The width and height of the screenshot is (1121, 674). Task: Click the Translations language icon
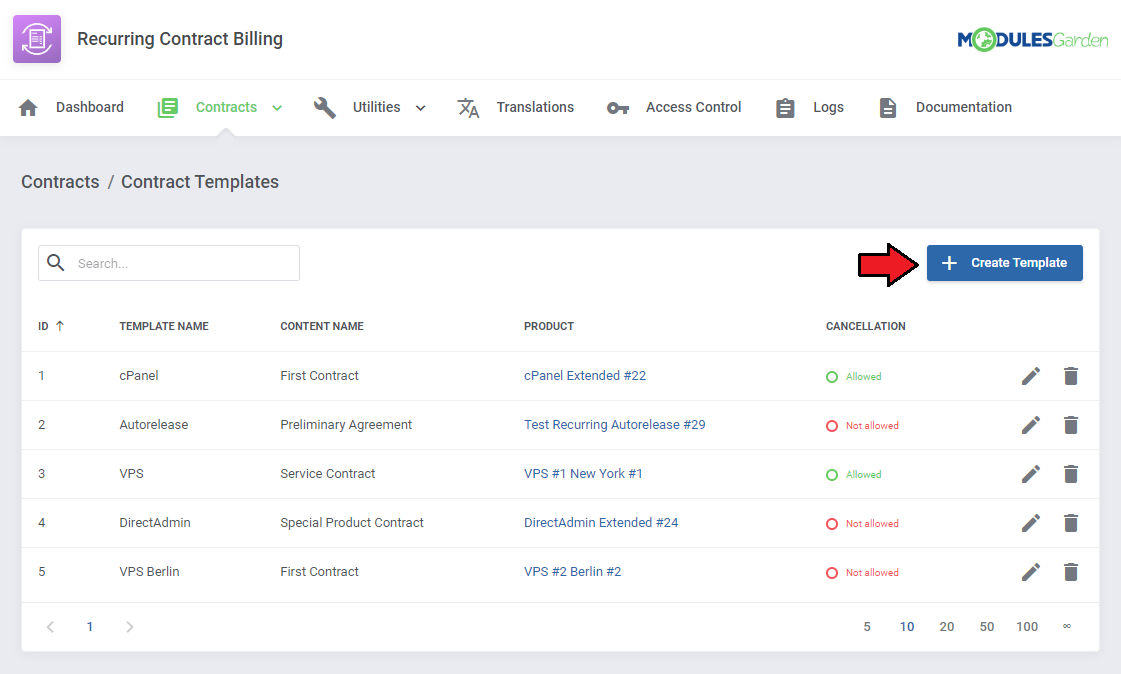coord(468,108)
